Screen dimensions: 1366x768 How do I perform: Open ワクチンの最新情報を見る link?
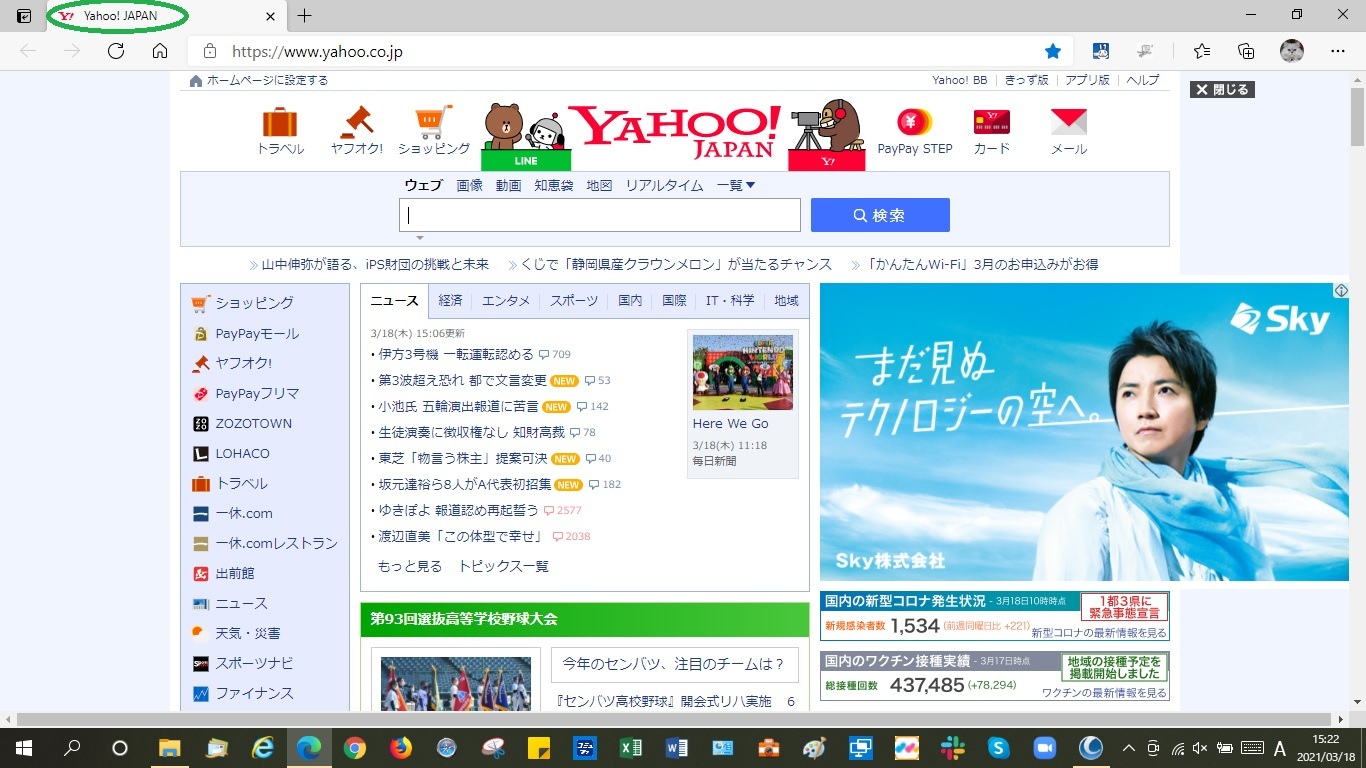coord(1104,692)
